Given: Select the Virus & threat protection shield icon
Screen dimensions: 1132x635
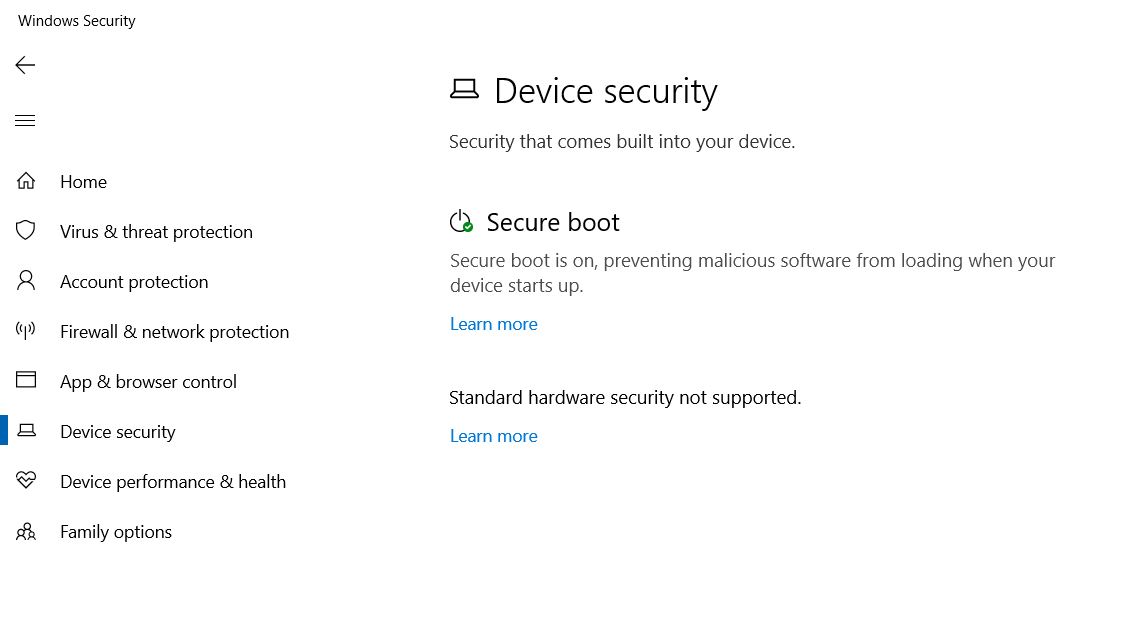Looking at the screenshot, I should point(26,231).
